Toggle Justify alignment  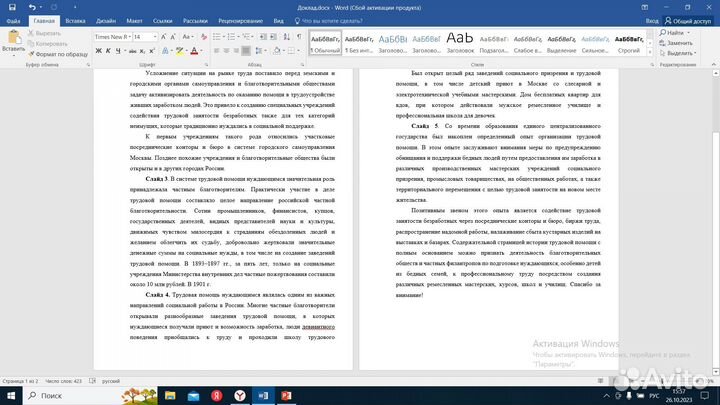point(246,51)
